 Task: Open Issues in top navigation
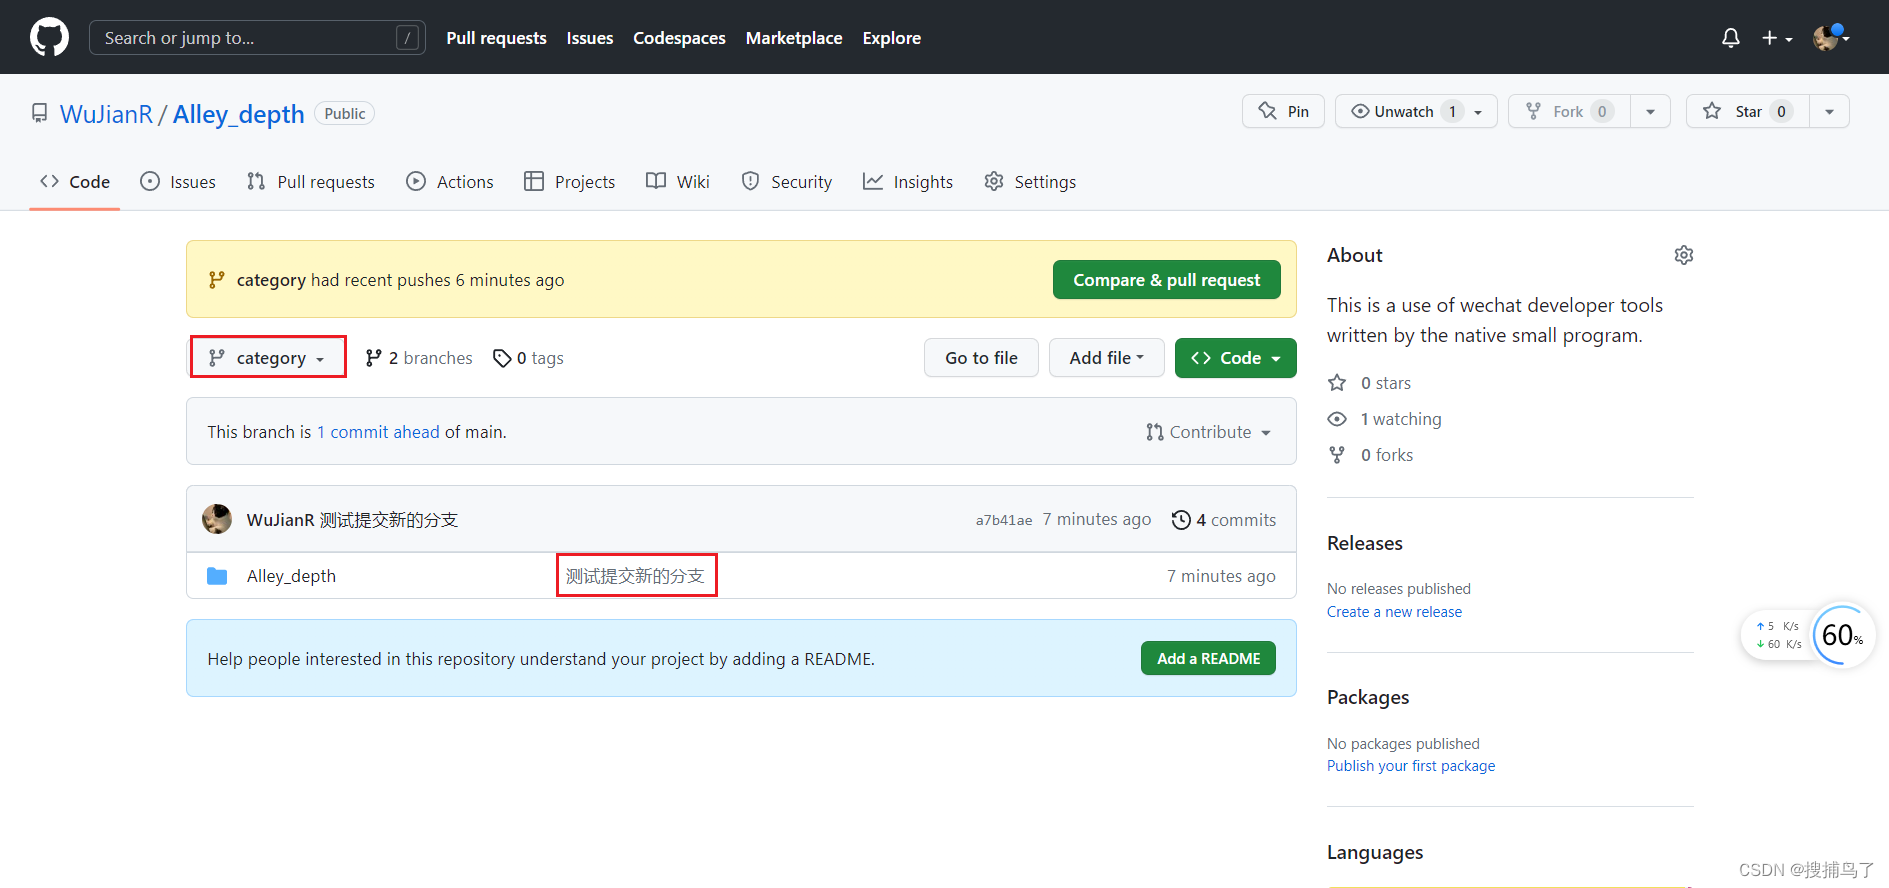tap(590, 38)
